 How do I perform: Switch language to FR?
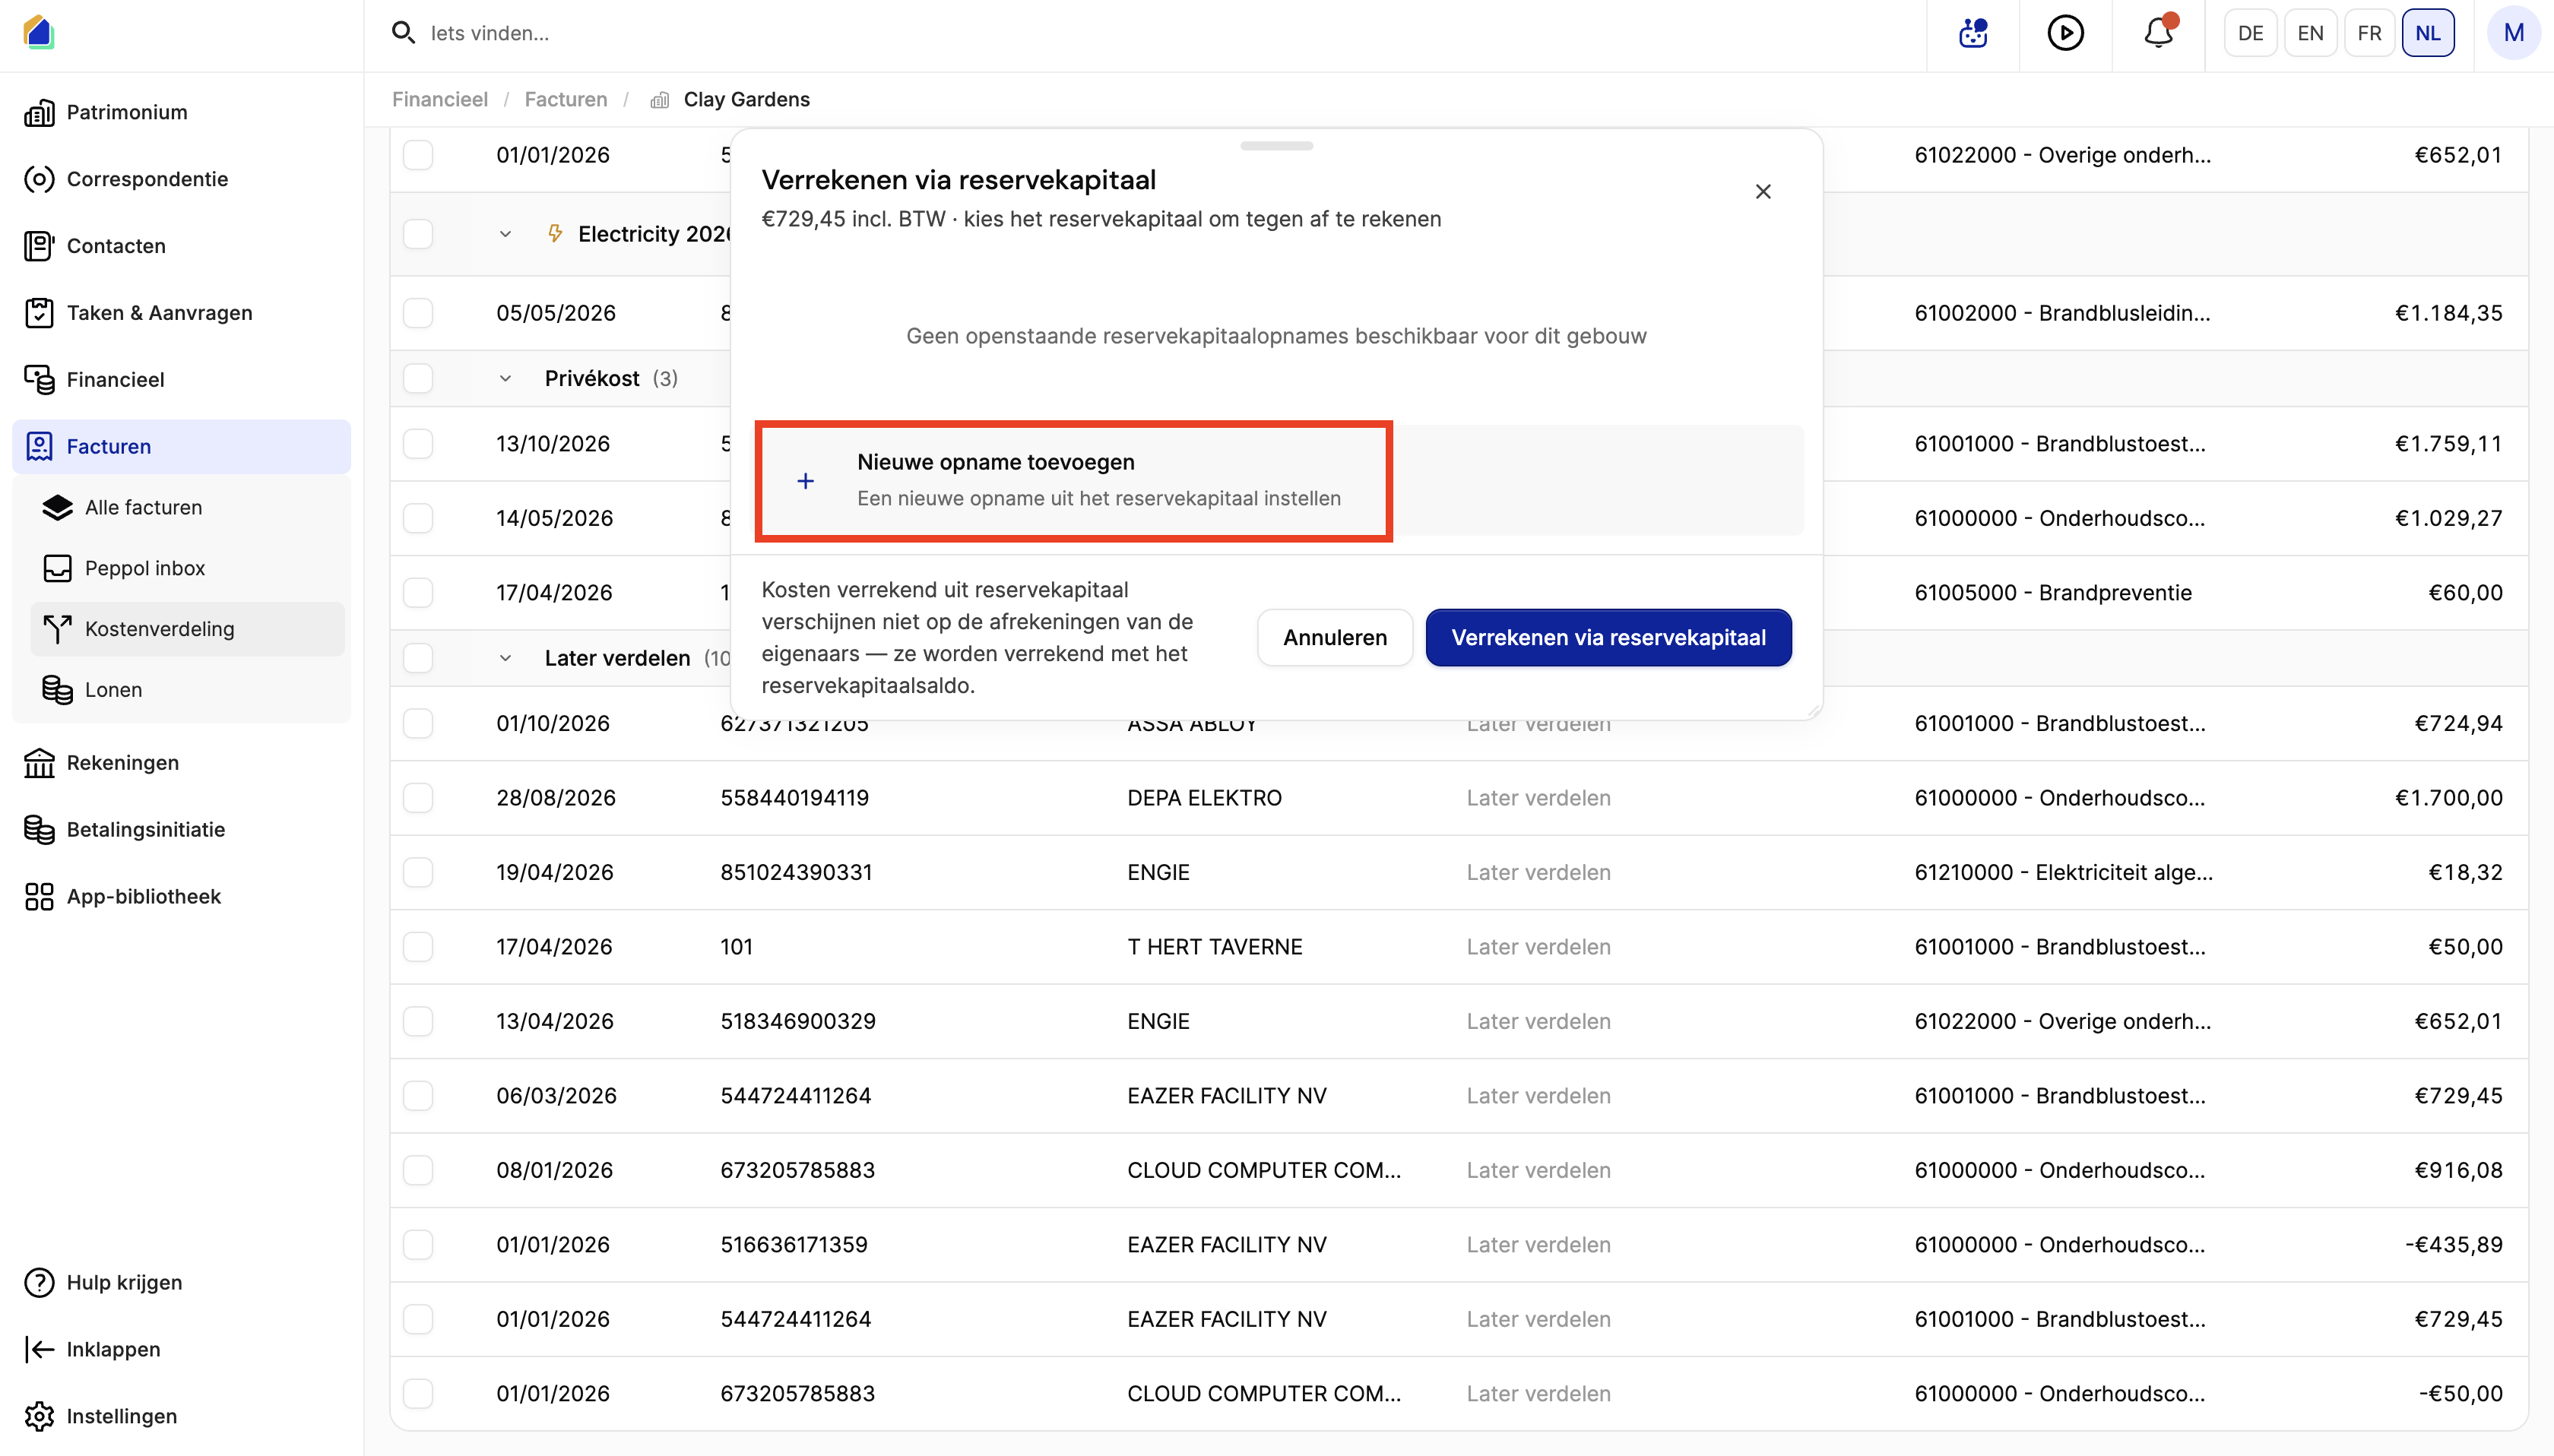(2369, 33)
